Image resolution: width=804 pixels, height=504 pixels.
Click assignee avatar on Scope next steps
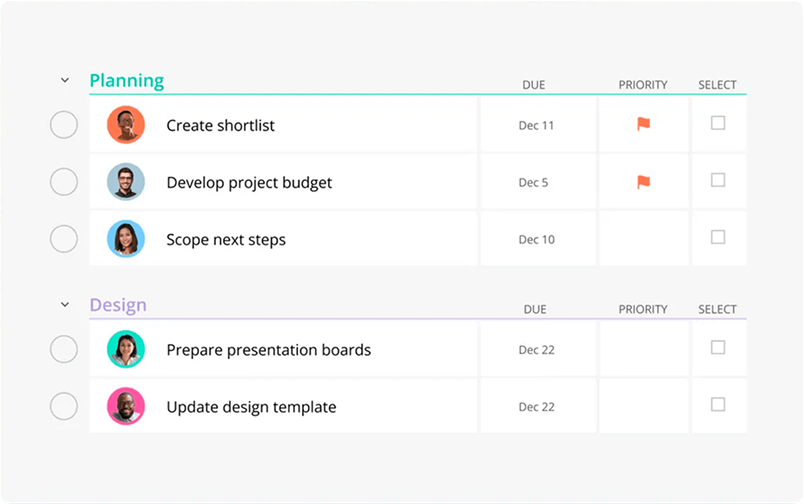point(126,239)
